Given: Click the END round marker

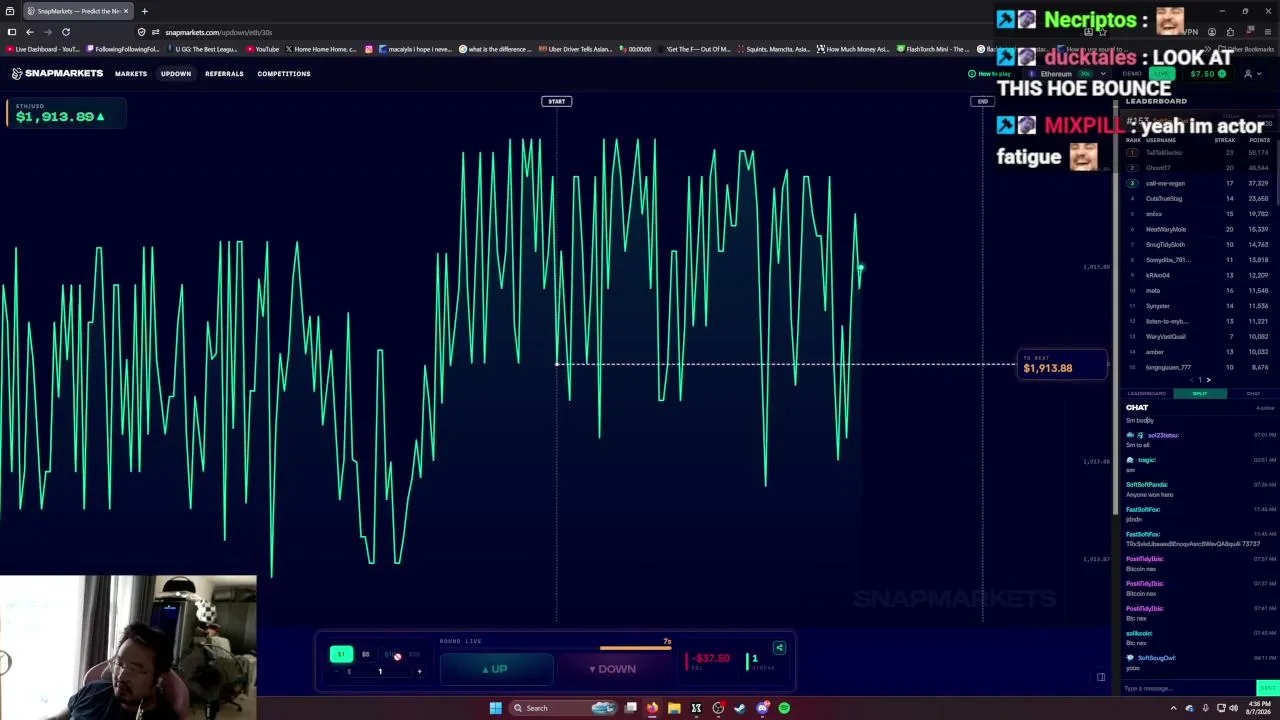Looking at the screenshot, I should (x=982, y=101).
